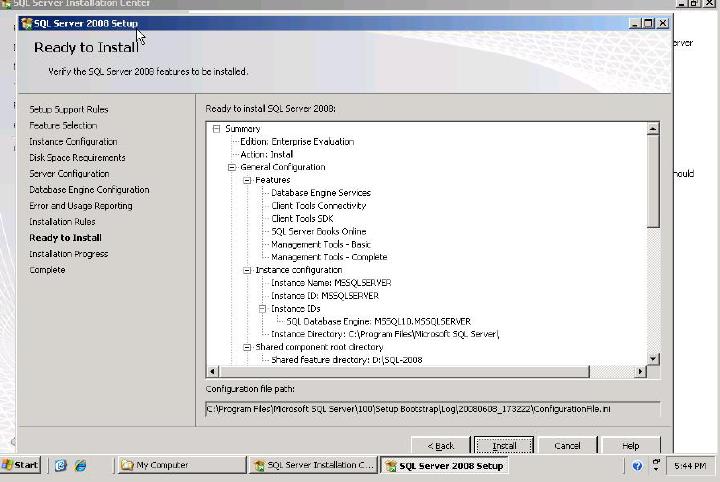The width and height of the screenshot is (720, 482).
Task: Select Instance Directory row
Action: (x=385, y=335)
